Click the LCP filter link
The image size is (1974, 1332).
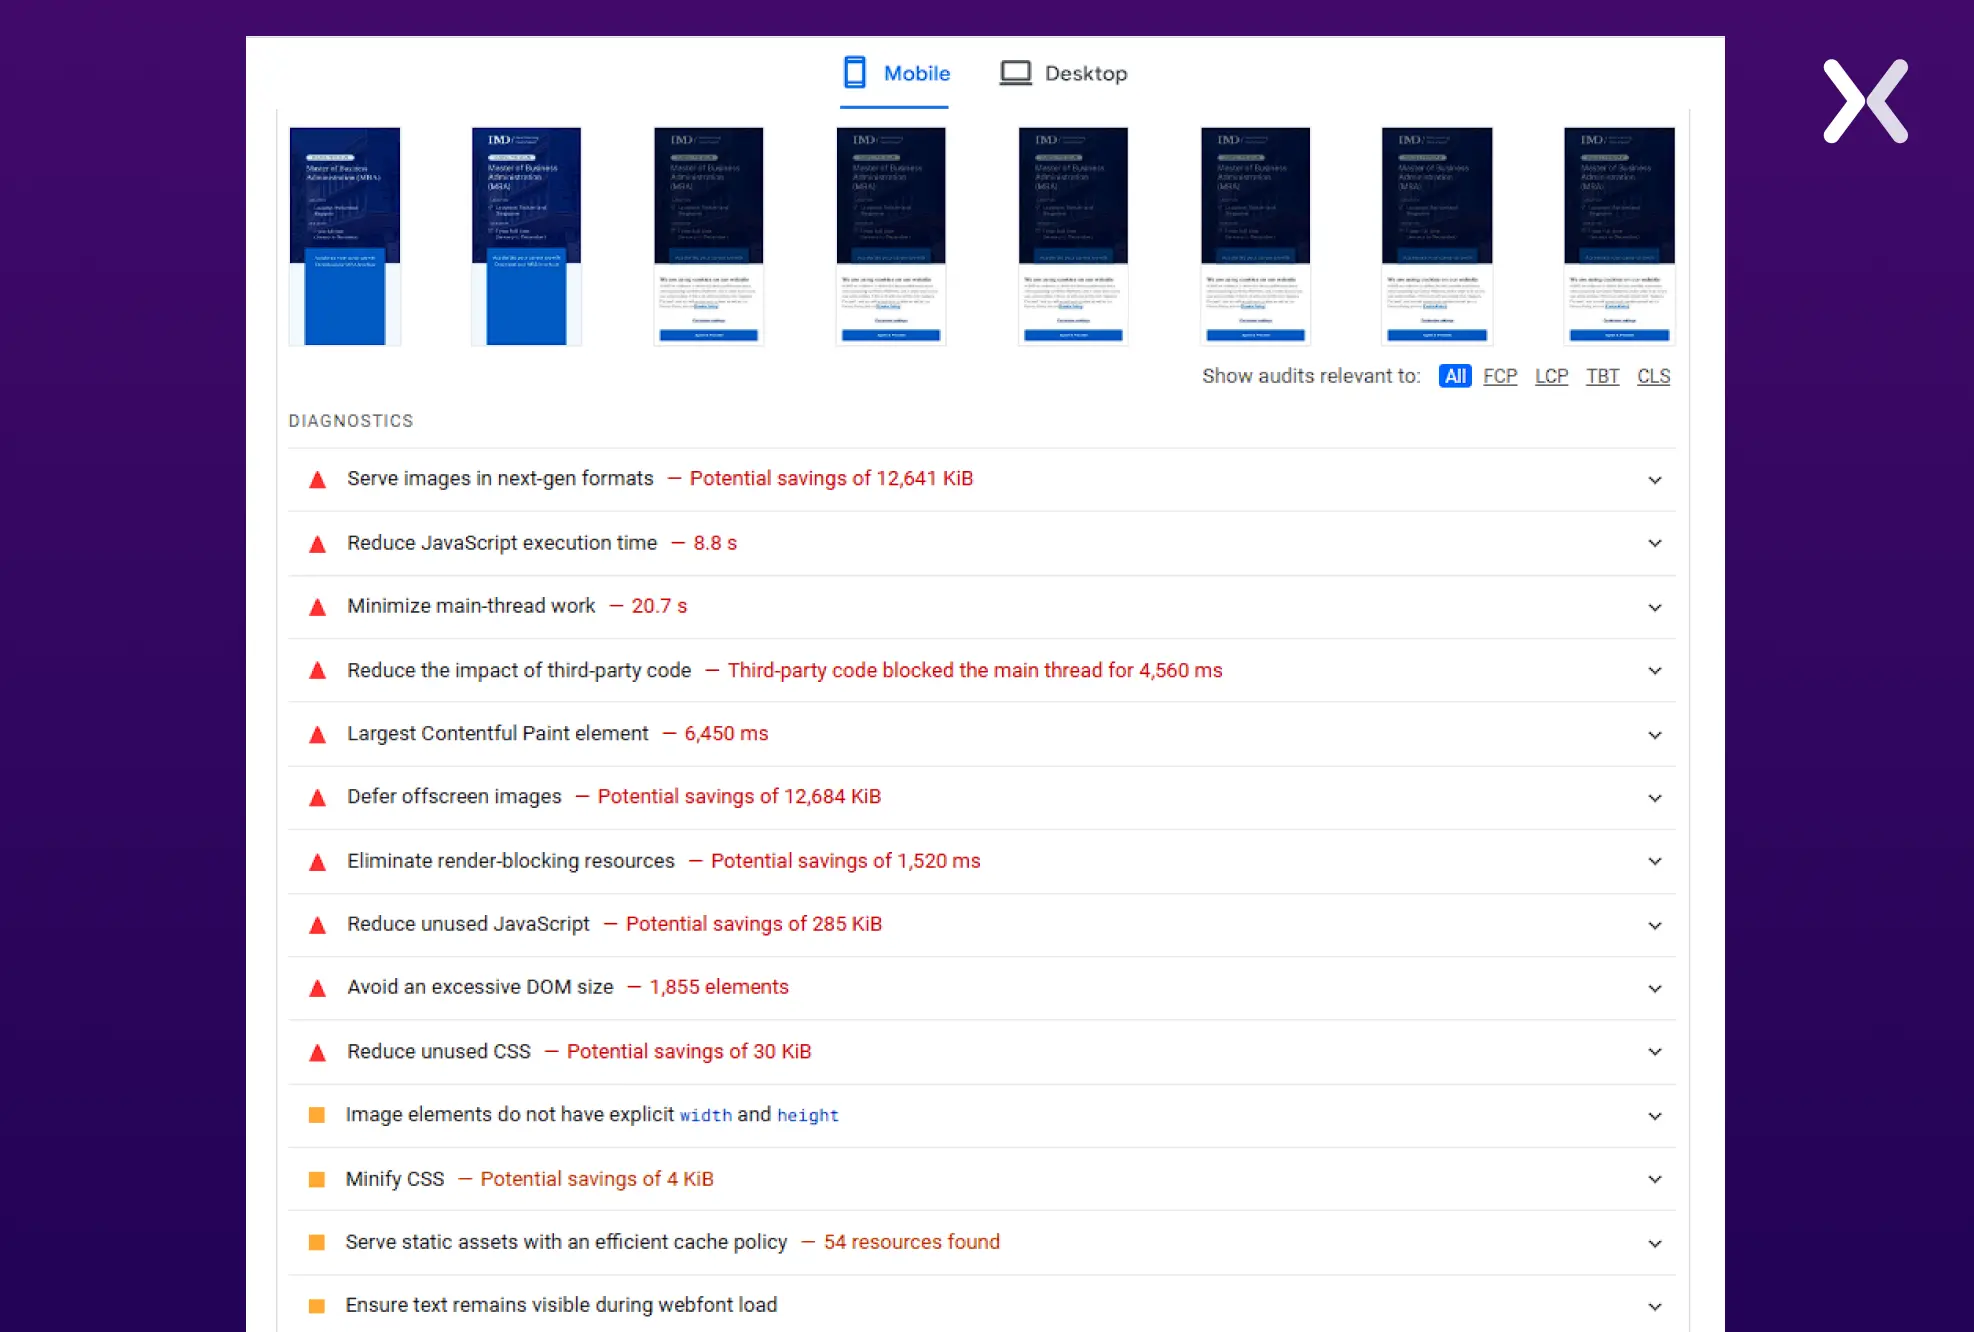[1551, 376]
